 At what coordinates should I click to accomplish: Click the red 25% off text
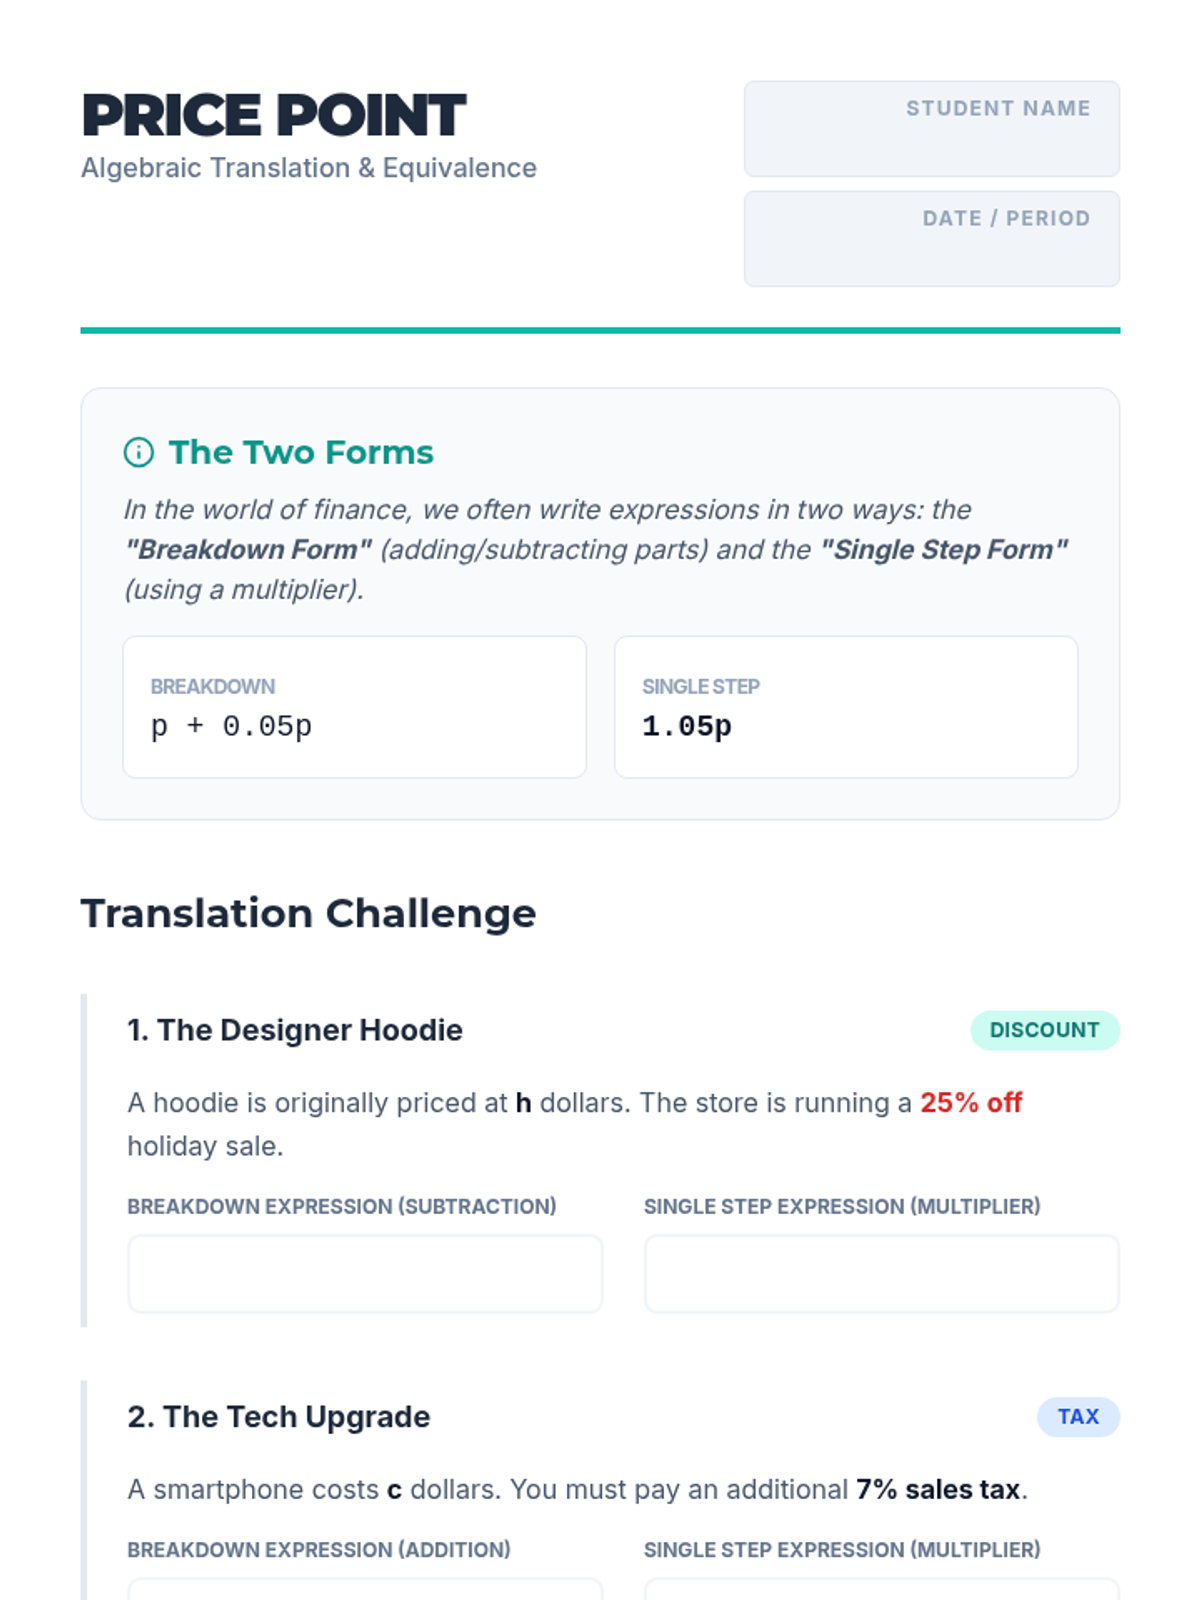pyautogui.click(x=971, y=1102)
